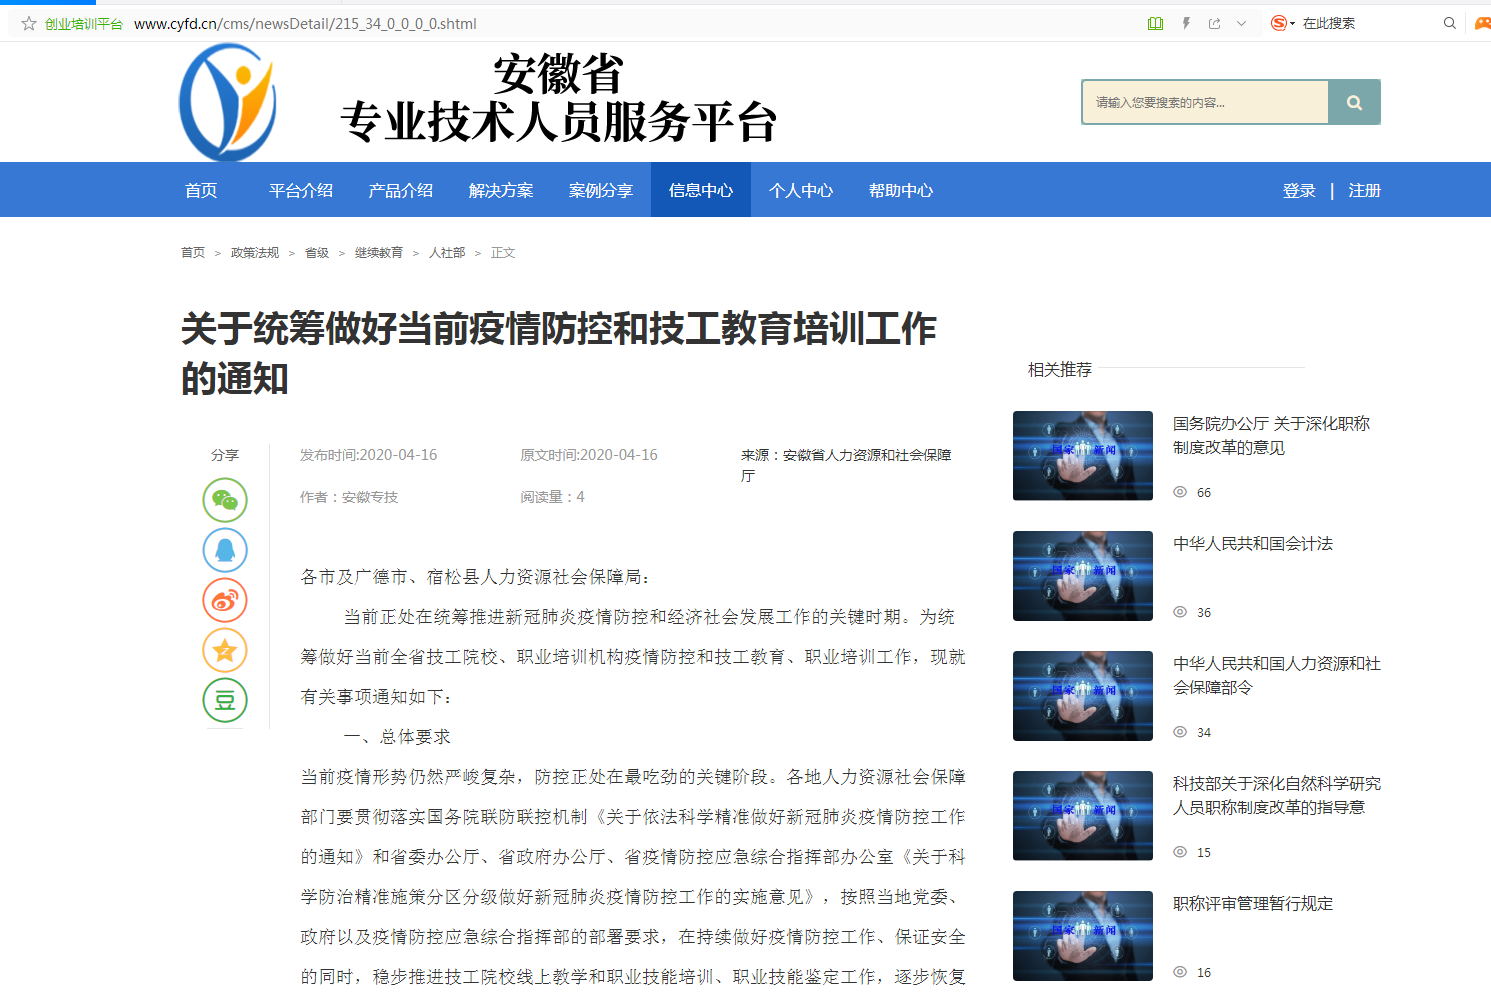This screenshot has height=1000, width=1491.
Task: Open 案例分享 navigation item
Action: pyautogui.click(x=601, y=190)
